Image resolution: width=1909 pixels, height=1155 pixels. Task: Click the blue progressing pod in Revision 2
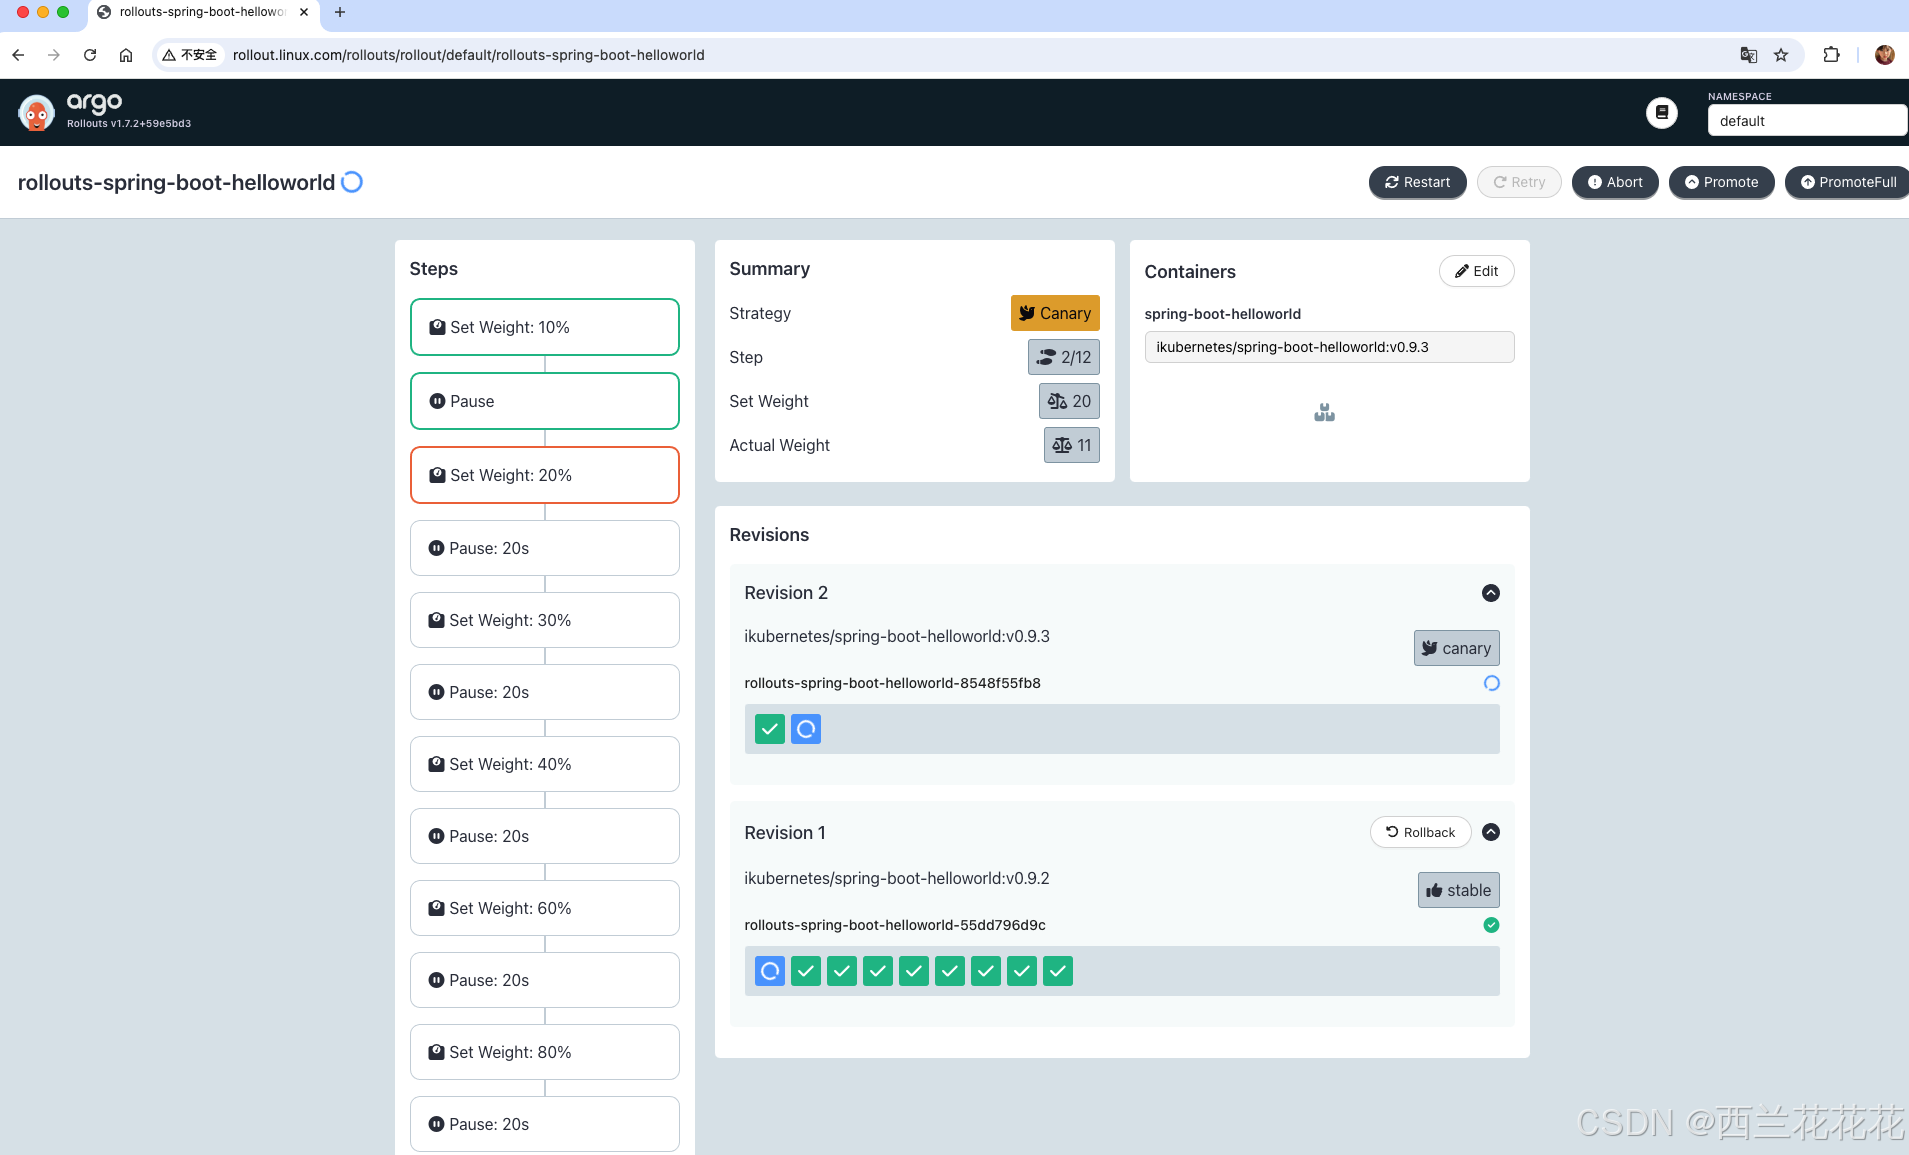(806, 729)
